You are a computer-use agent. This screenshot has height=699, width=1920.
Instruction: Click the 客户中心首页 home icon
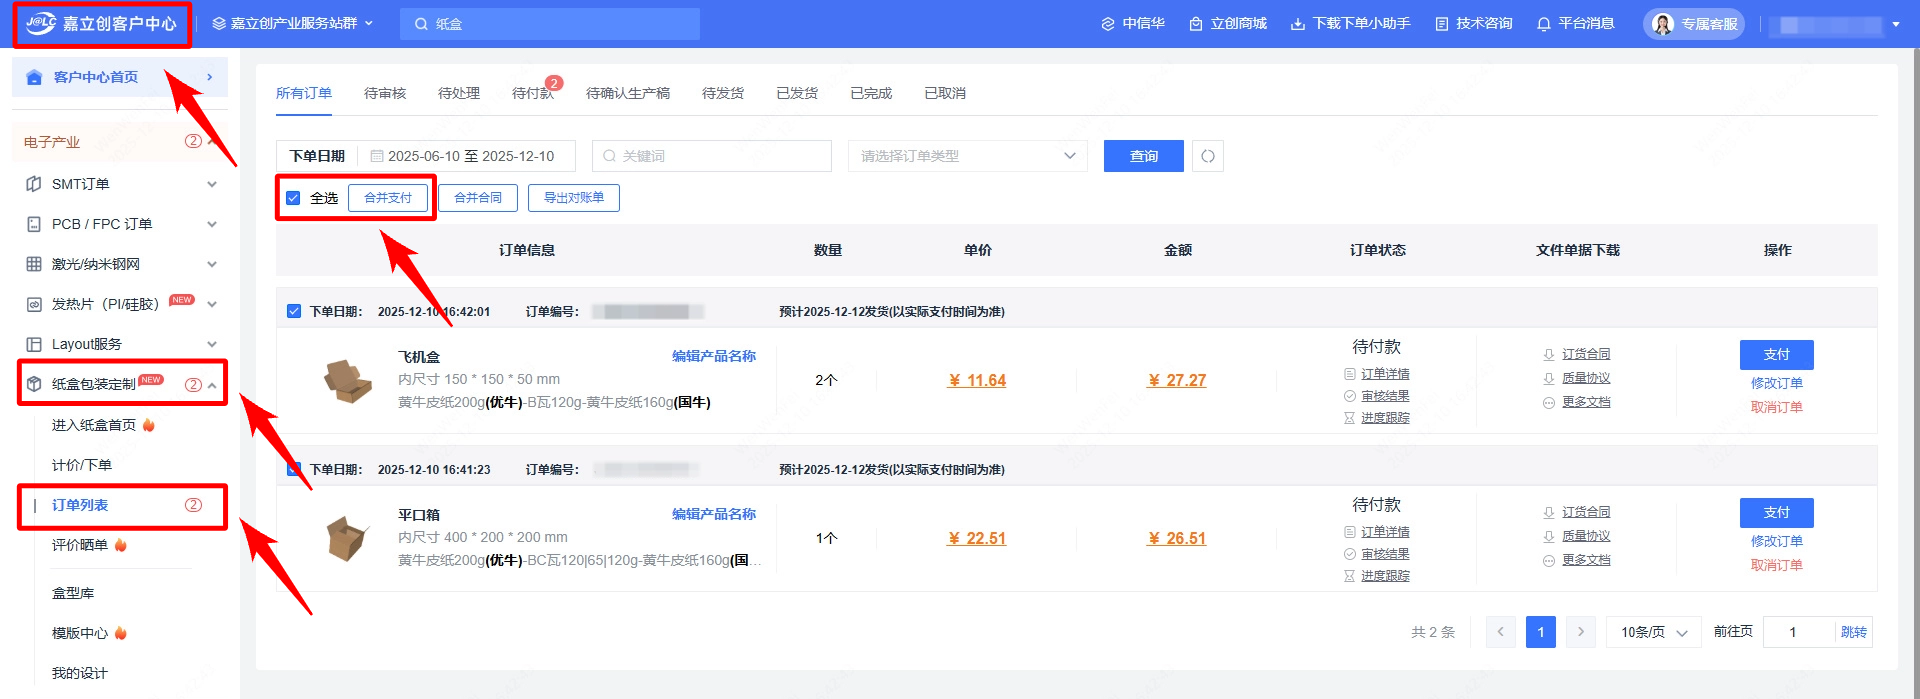tap(34, 77)
